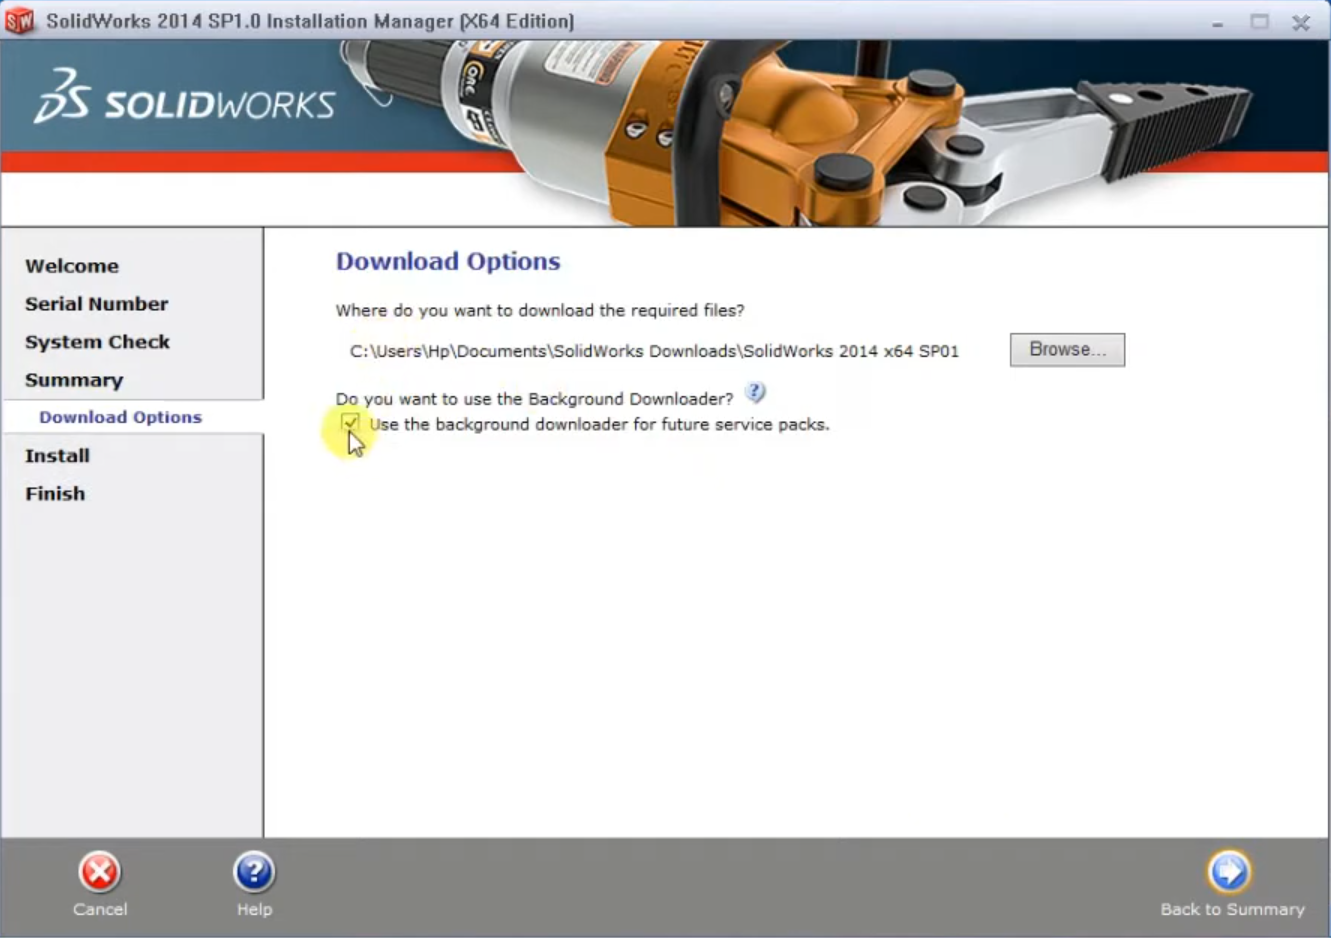The width and height of the screenshot is (1331, 938).
Task: Minimize the Installation Manager window
Action: [x=1217, y=22]
